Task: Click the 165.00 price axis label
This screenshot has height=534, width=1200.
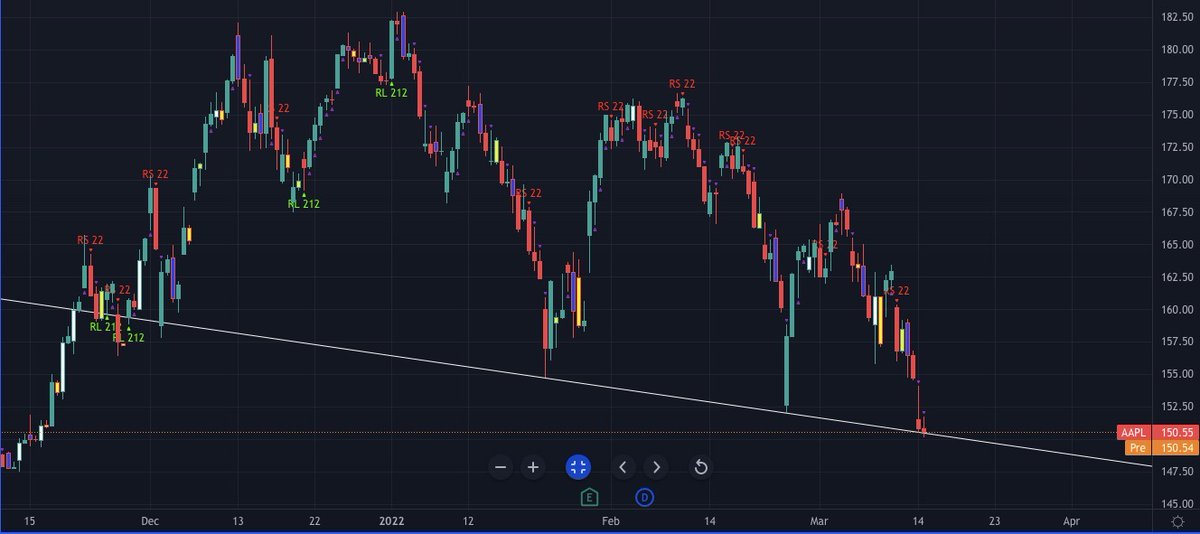Action: (x=1176, y=245)
